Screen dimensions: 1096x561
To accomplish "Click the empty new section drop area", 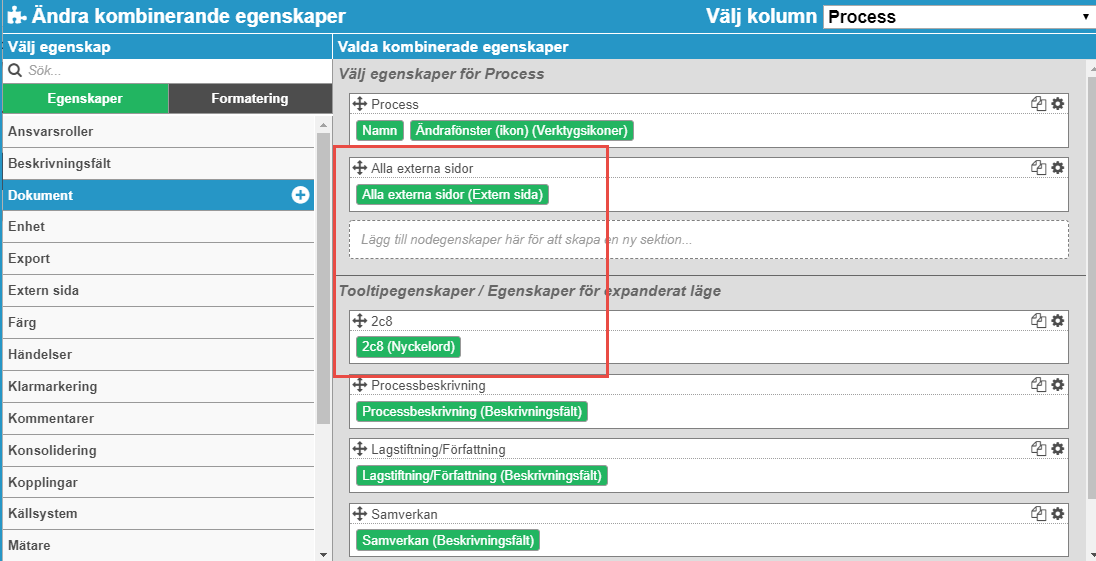I will (709, 240).
